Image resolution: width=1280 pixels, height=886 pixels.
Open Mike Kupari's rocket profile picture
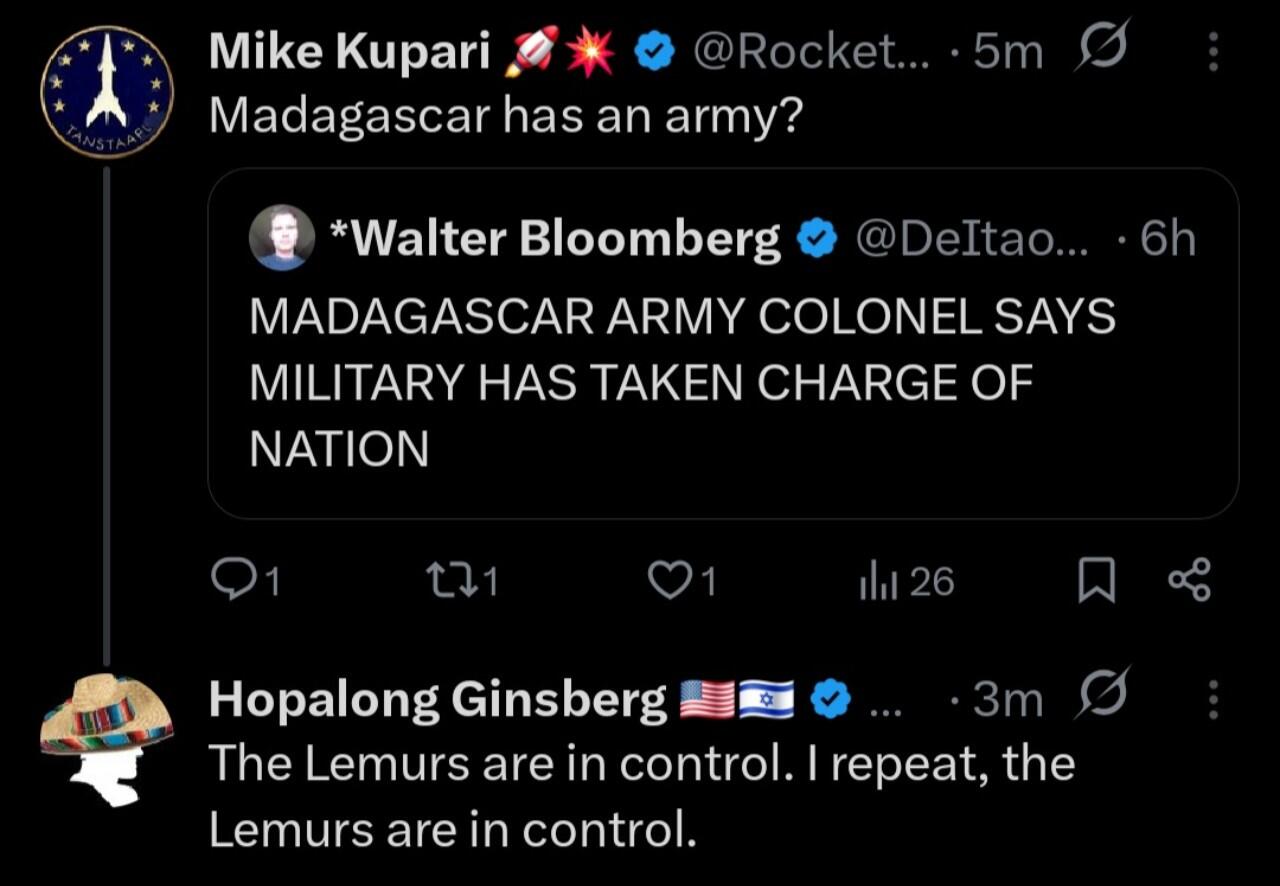click(x=107, y=91)
